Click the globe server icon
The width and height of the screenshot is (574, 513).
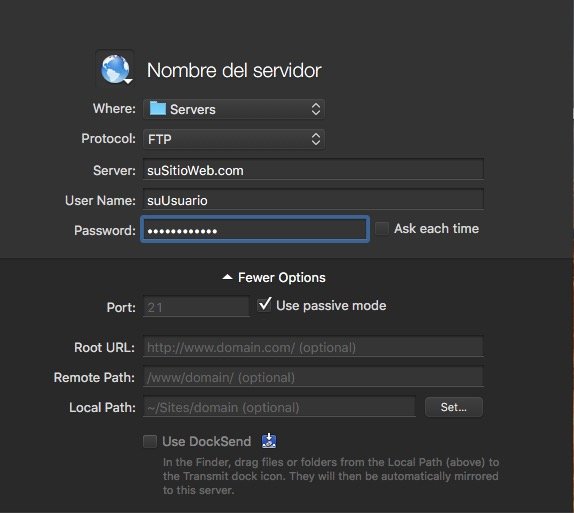(x=115, y=69)
